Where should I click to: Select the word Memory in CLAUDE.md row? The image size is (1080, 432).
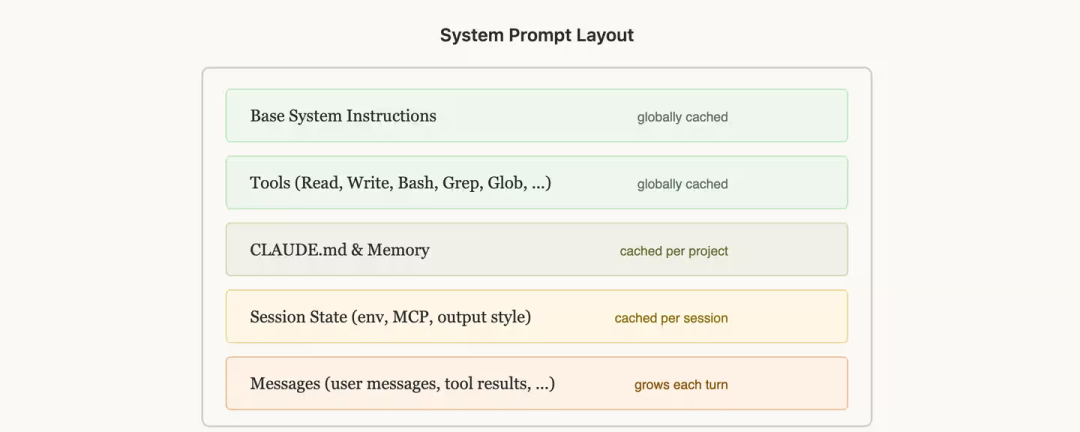pos(398,250)
